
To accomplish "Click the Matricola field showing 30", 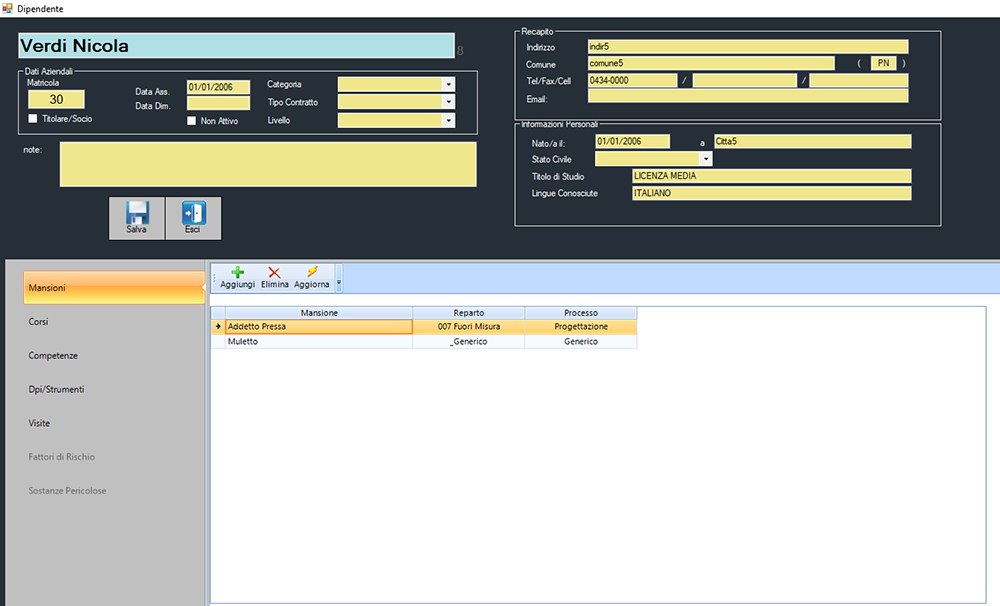I will coord(56,100).
